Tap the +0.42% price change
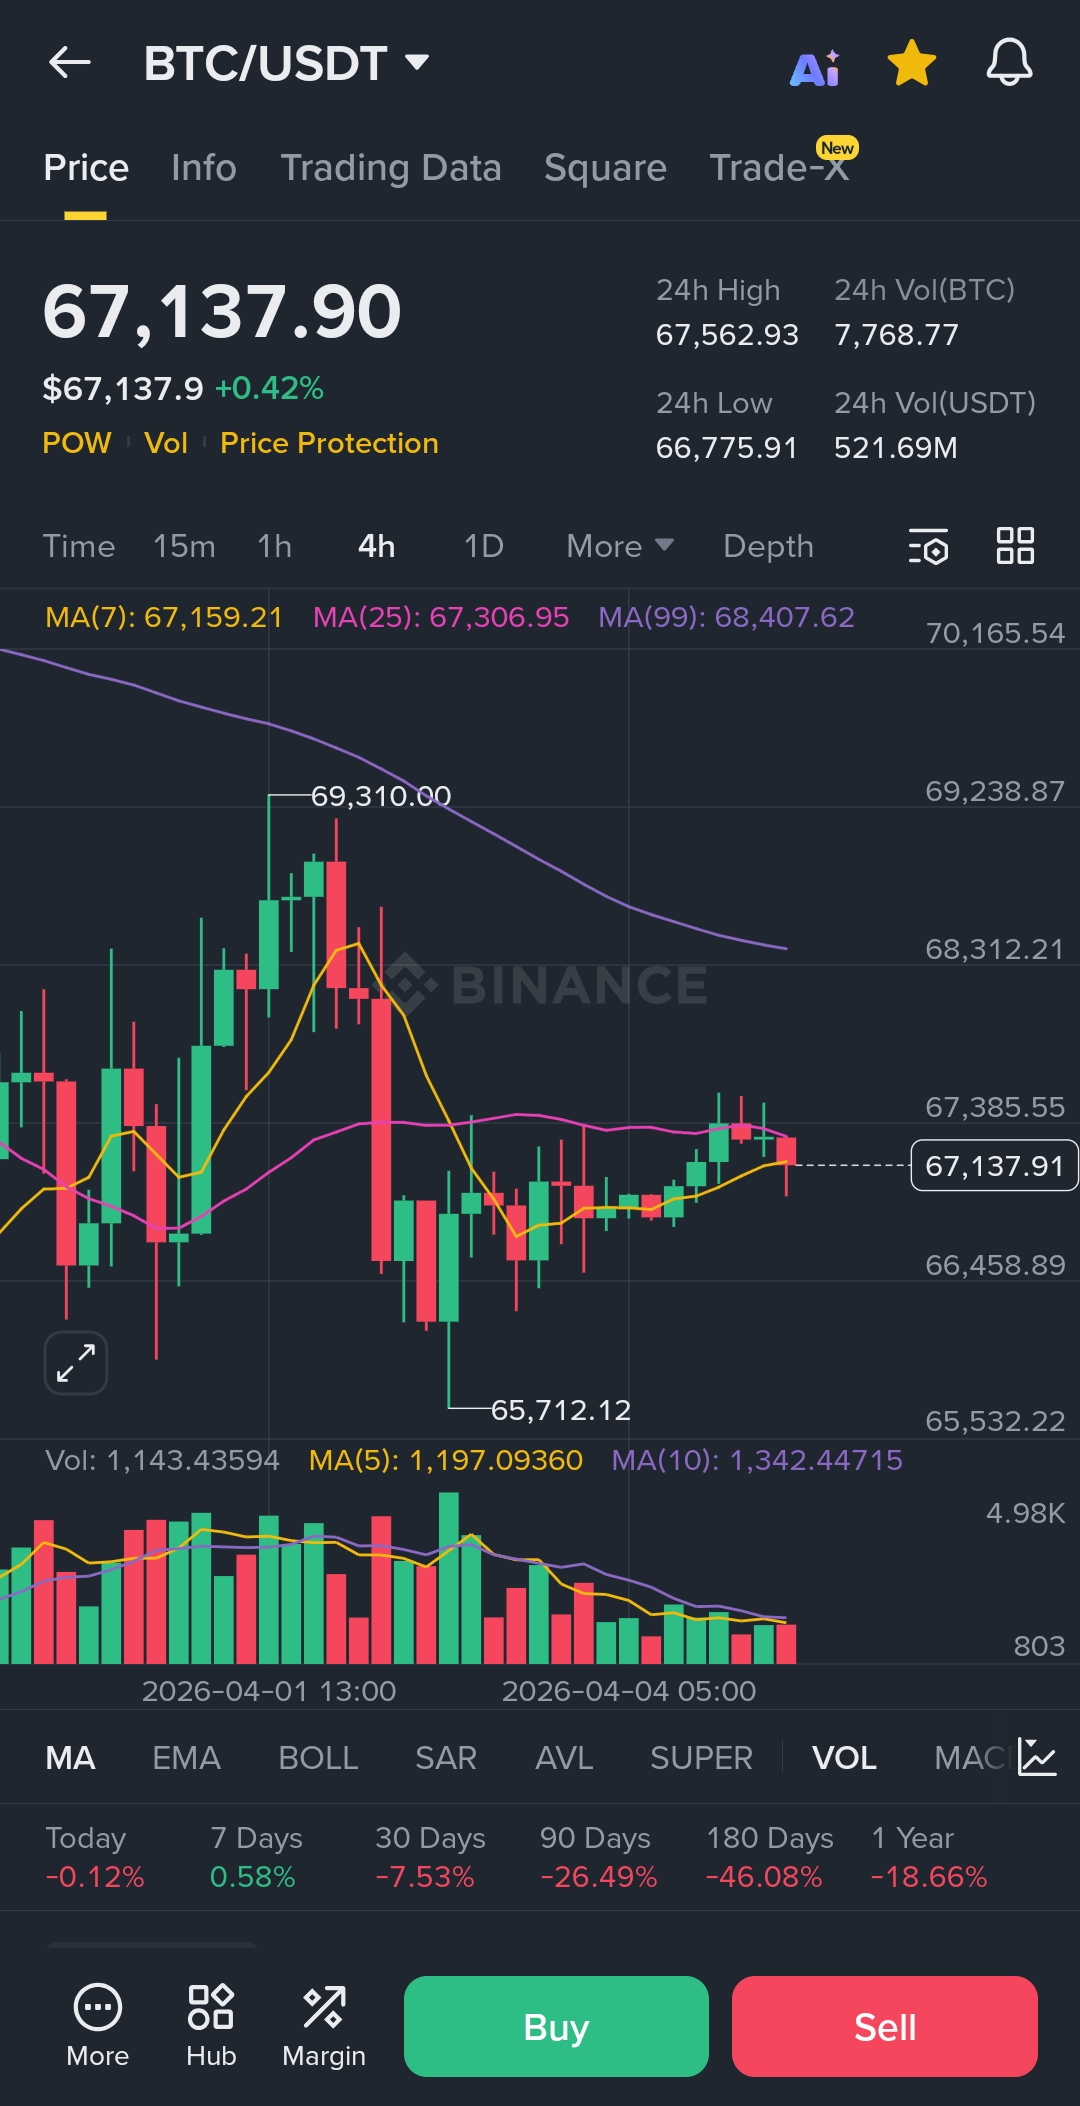1080x2106 pixels. (x=269, y=388)
